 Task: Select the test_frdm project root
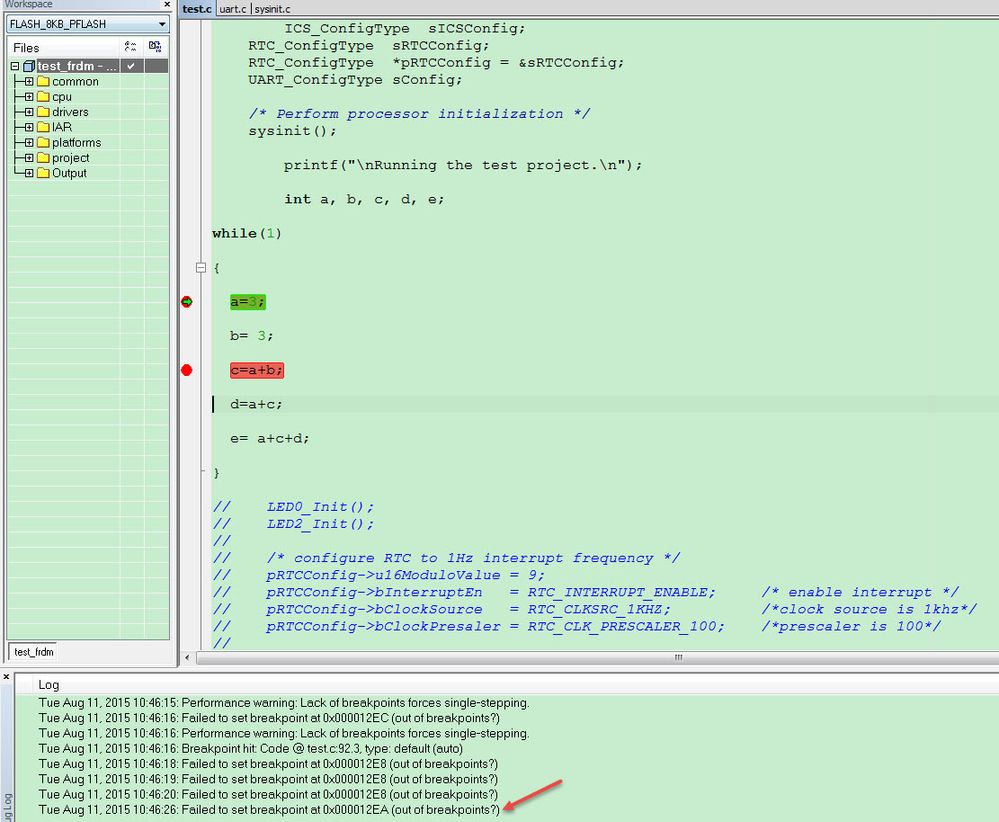click(76, 66)
